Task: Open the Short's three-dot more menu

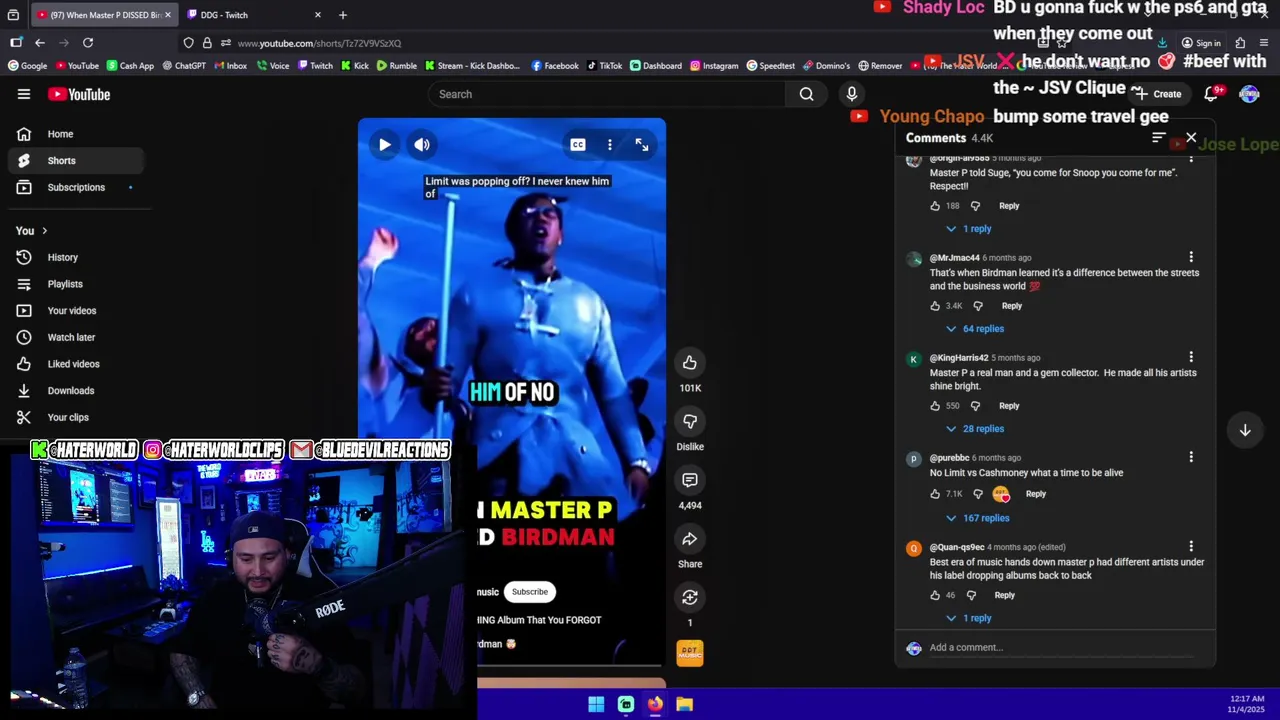Action: point(610,145)
